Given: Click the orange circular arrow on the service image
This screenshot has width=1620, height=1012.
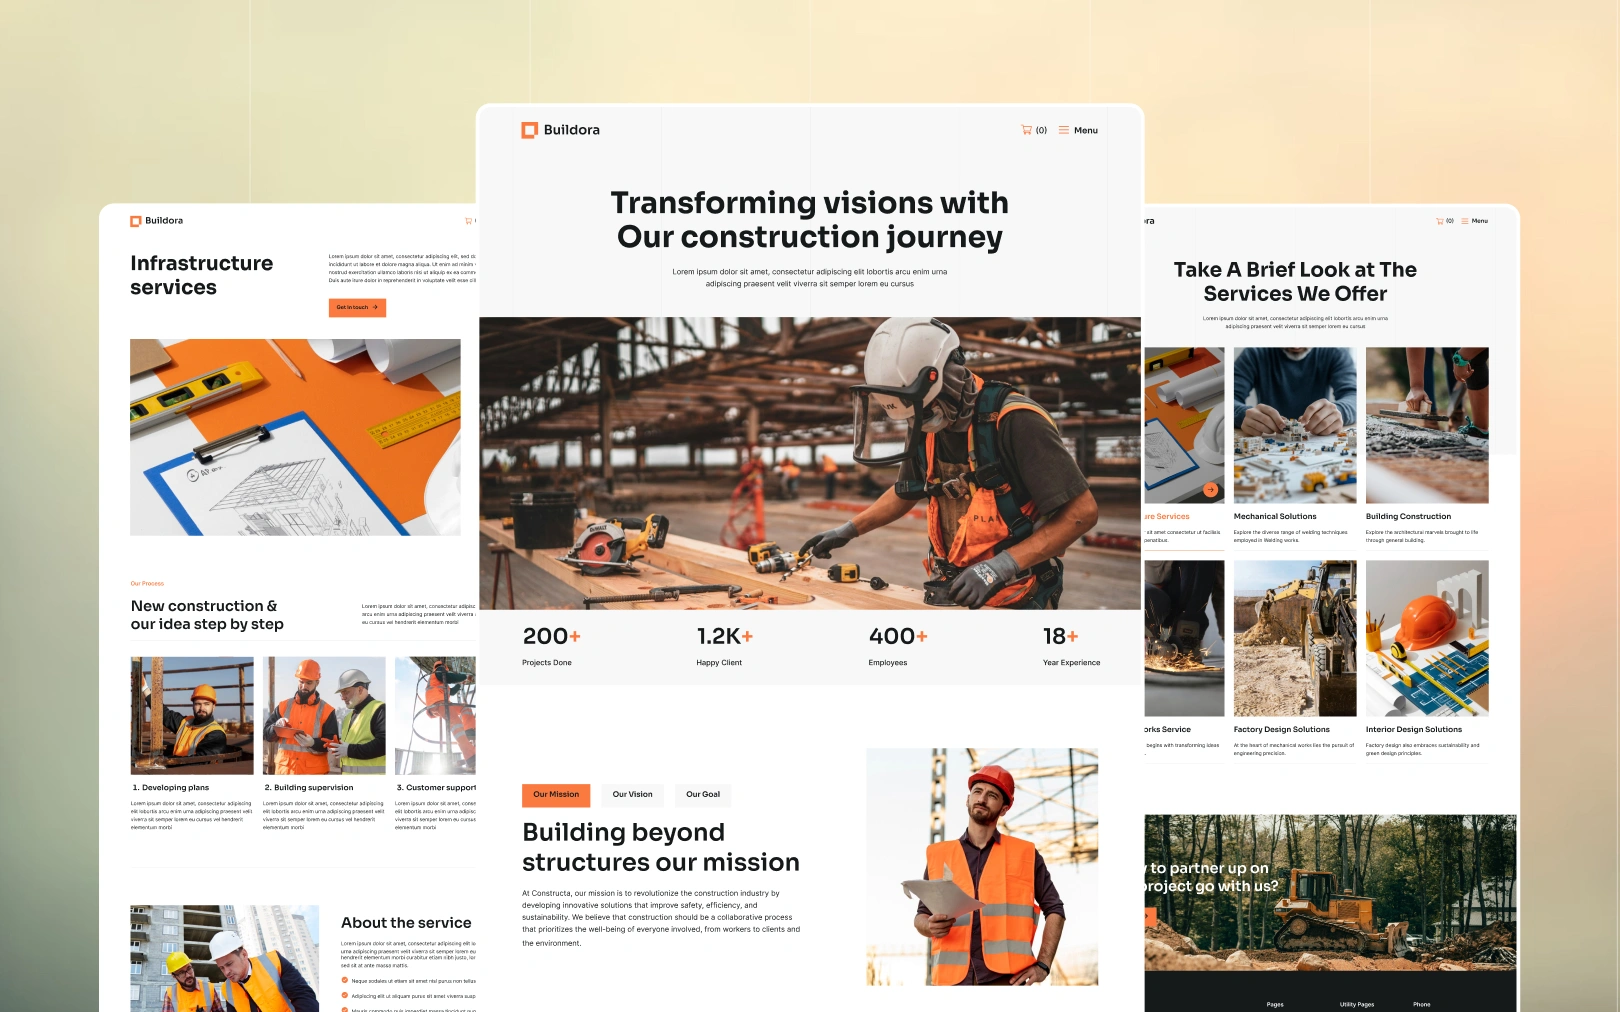Looking at the screenshot, I should [1210, 490].
